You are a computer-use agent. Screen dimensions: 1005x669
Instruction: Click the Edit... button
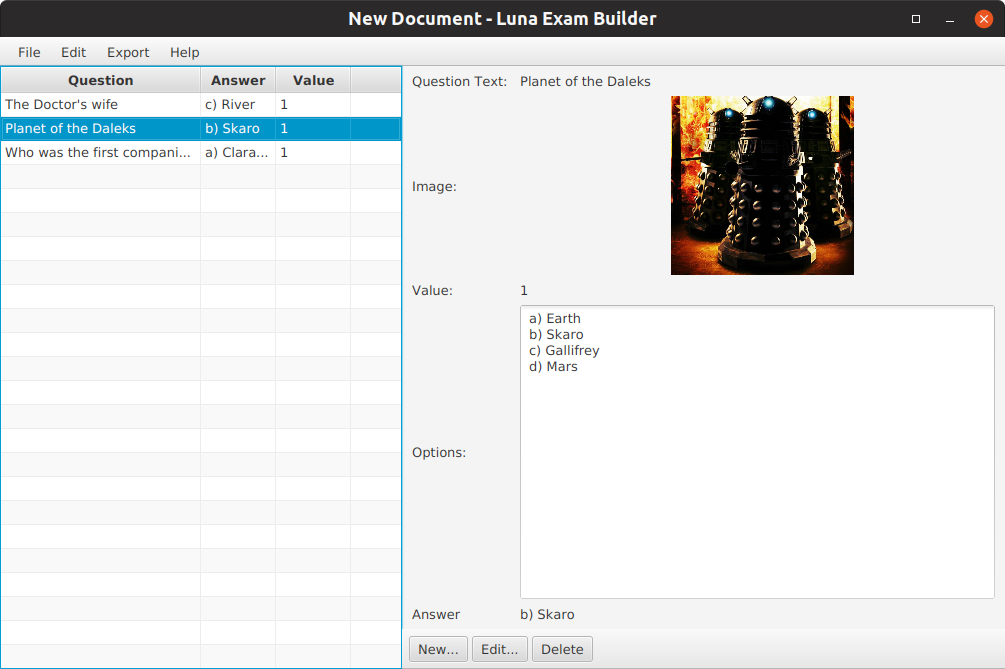[499, 649]
